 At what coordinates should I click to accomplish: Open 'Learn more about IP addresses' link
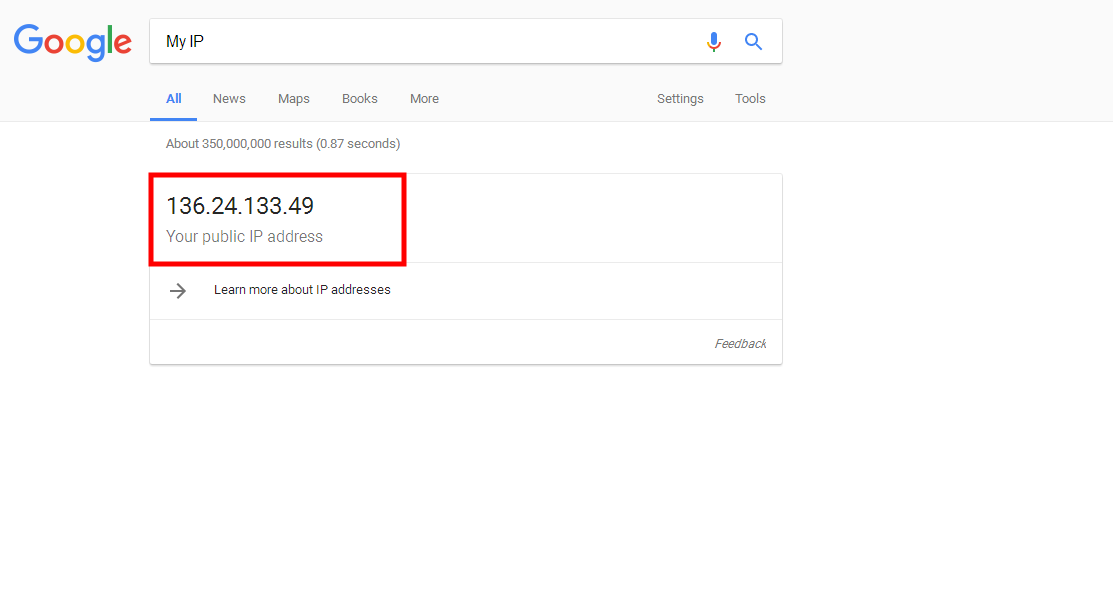pos(302,290)
